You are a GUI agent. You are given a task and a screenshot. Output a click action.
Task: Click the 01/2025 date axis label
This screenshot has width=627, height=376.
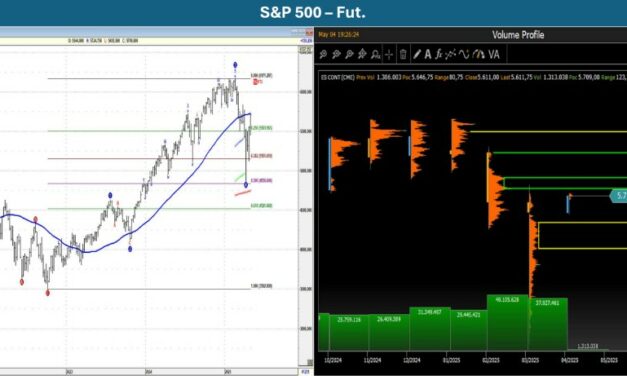coord(451,360)
